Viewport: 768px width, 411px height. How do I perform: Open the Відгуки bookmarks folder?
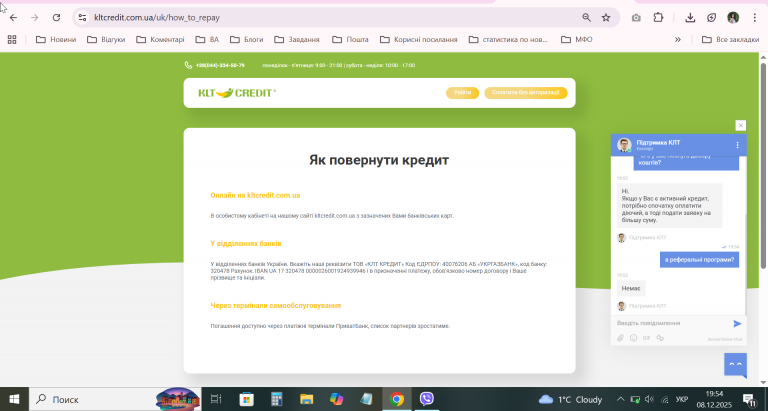(x=106, y=39)
